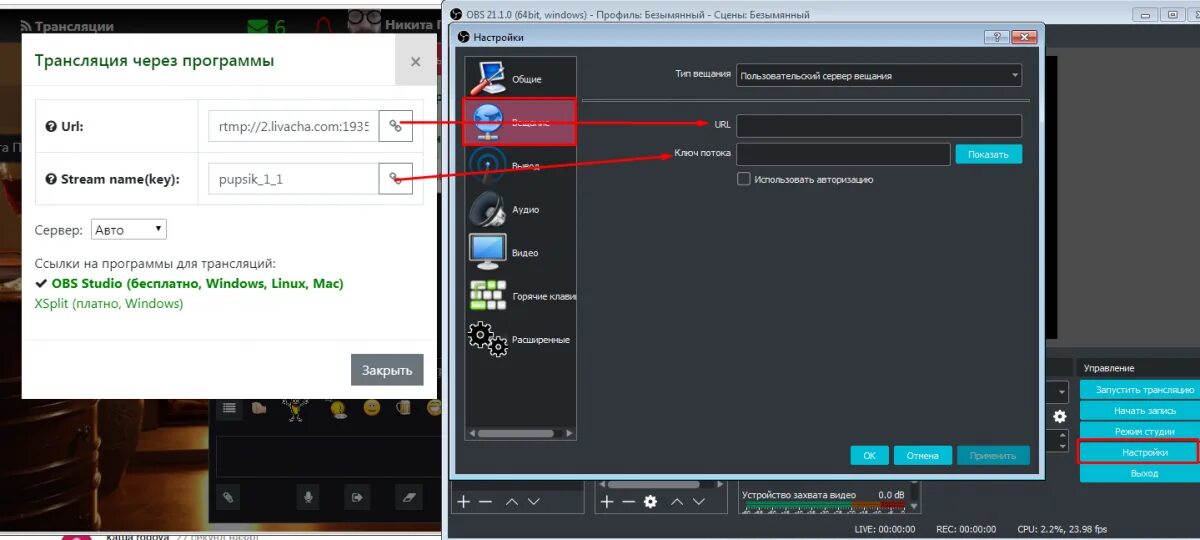Screen dimensions: 1200x540
Task: Copy the Stream name key link button
Action: [396, 179]
